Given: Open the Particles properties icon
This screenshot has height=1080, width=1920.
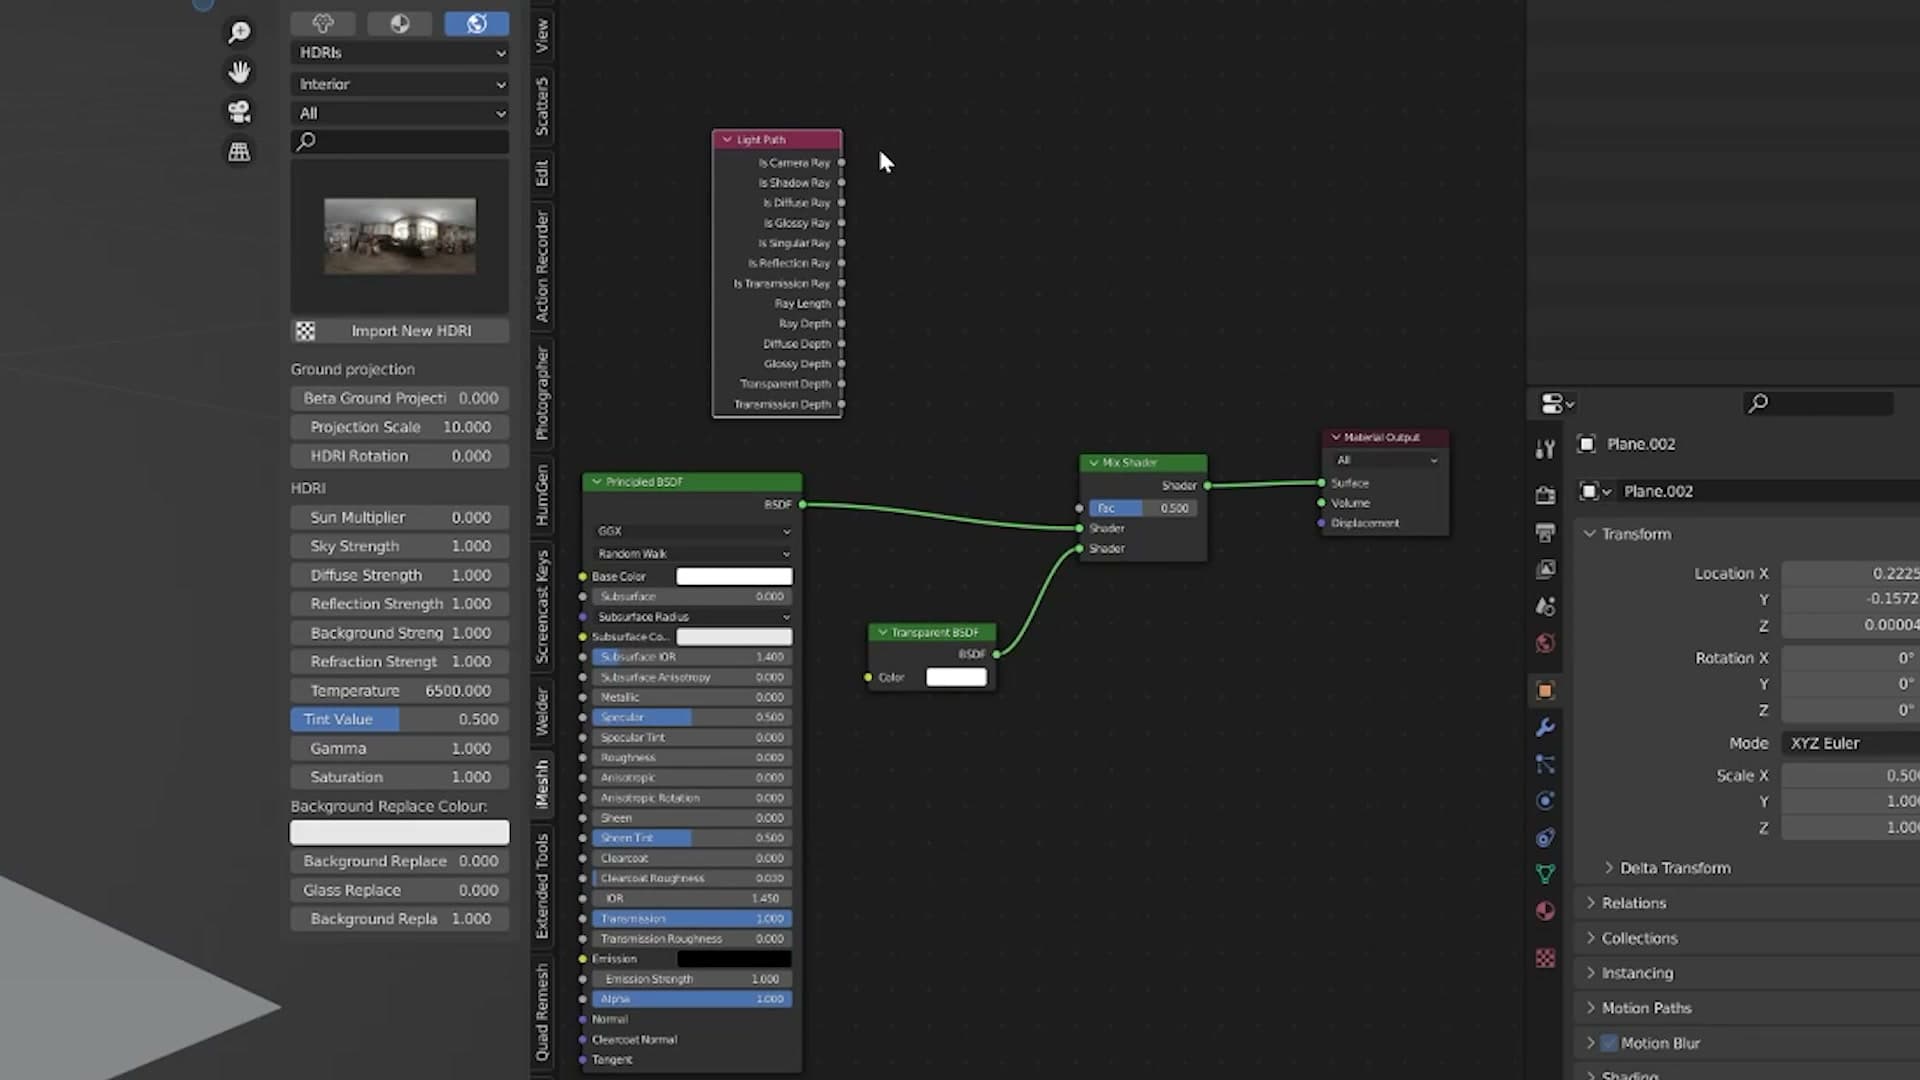Looking at the screenshot, I should point(1545,764).
